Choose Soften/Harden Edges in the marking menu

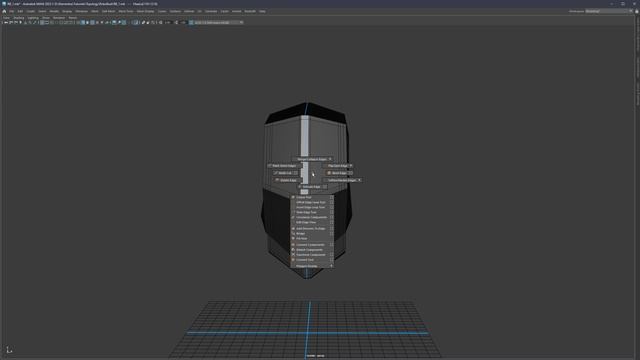pyautogui.click(x=343, y=180)
